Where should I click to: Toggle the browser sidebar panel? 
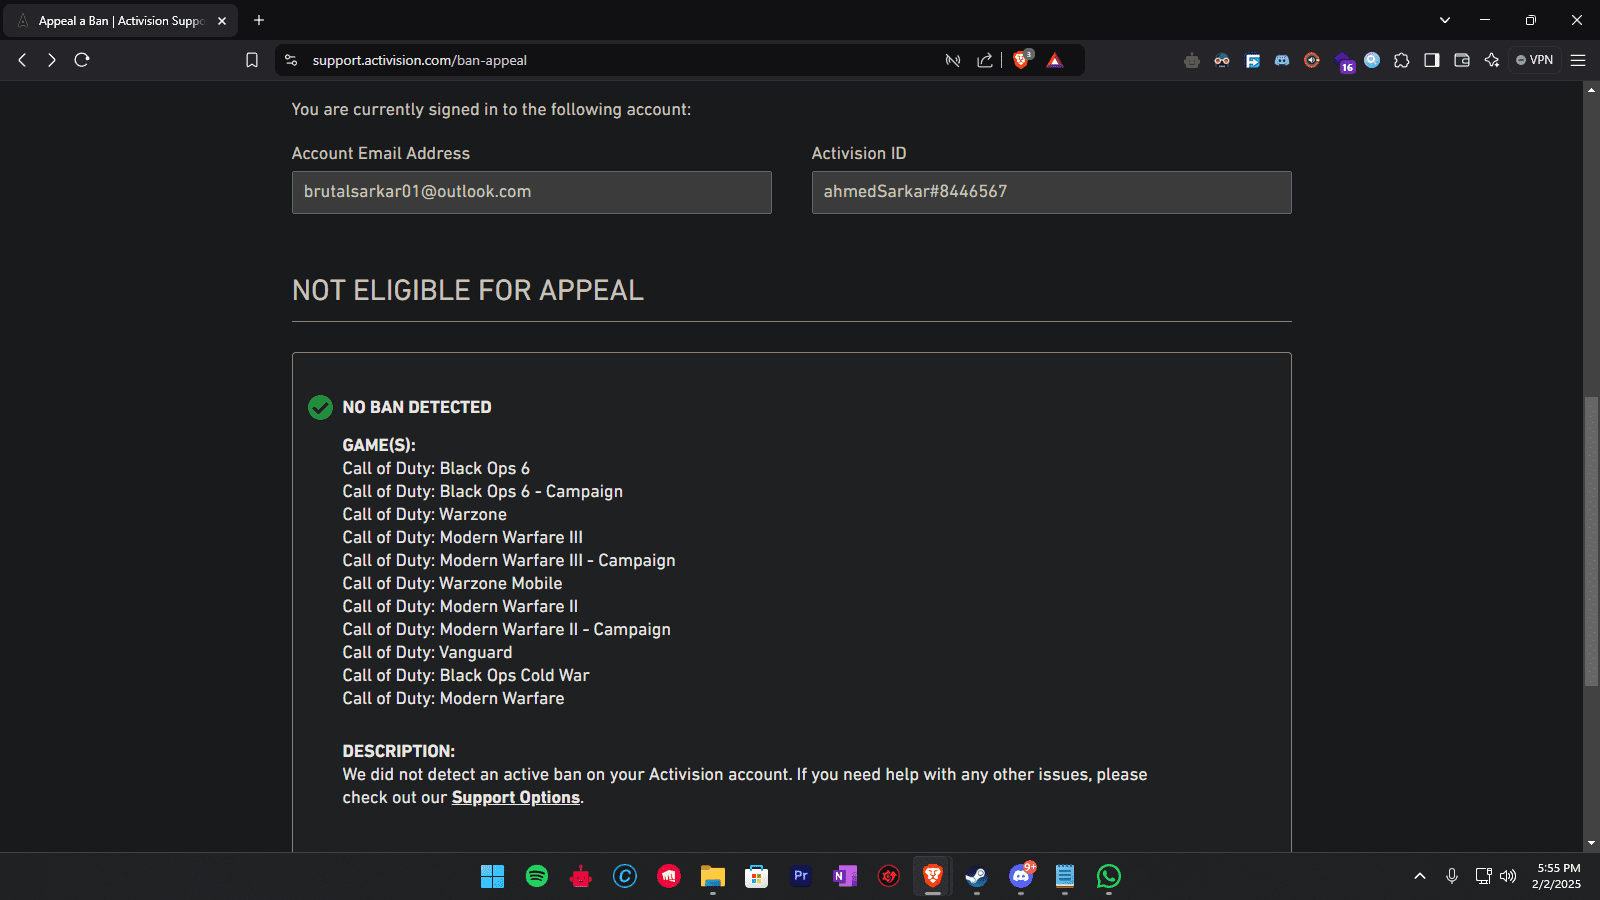coord(1432,60)
